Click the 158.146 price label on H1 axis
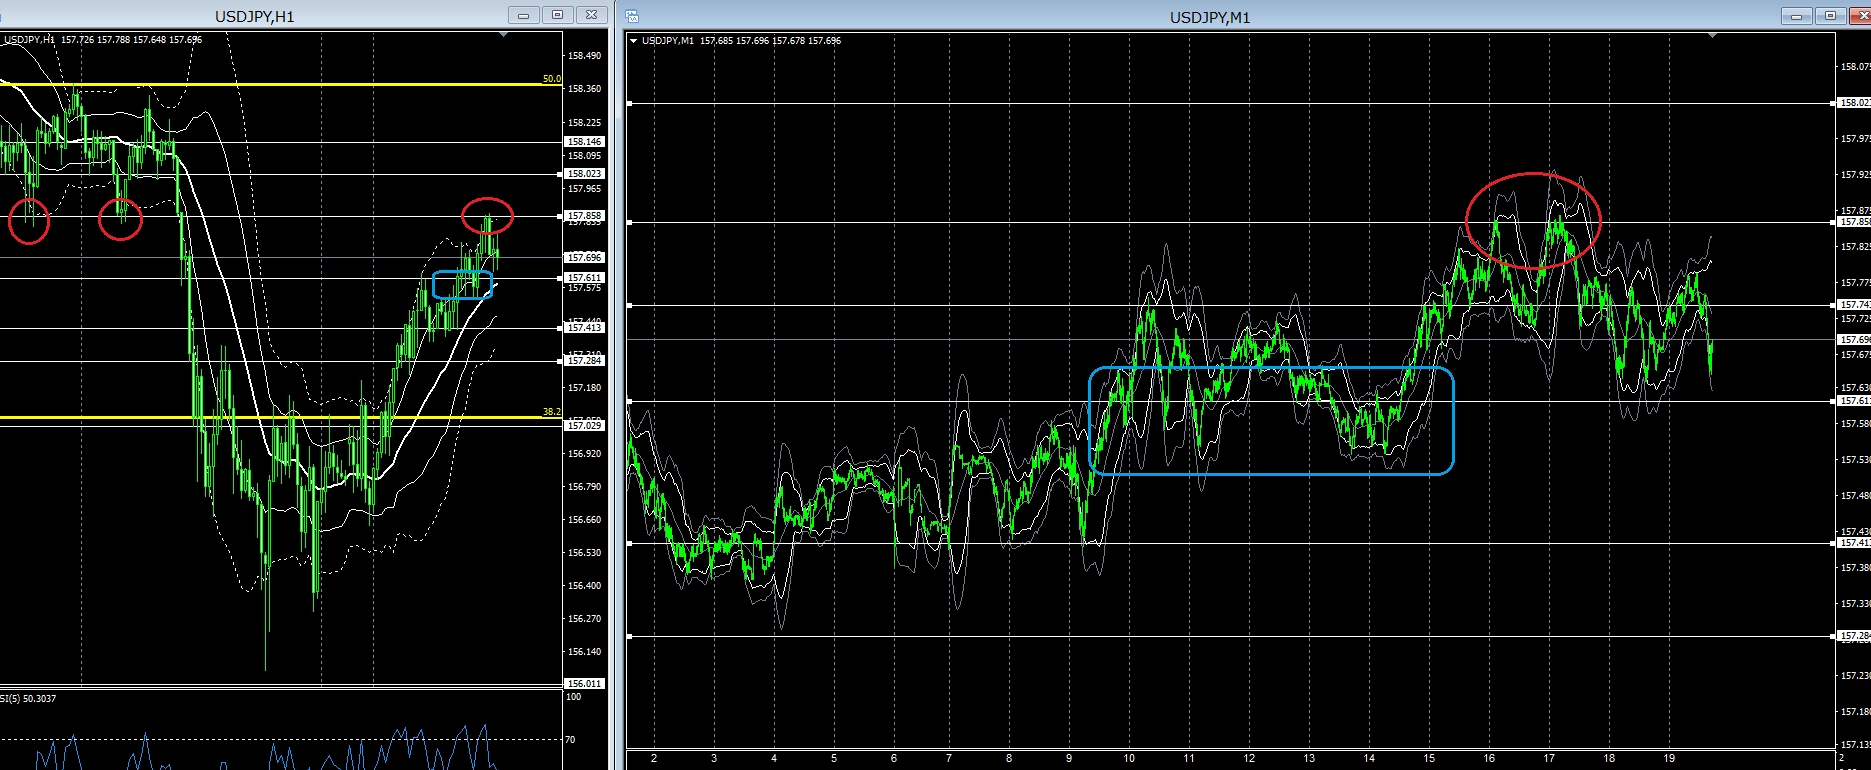The width and height of the screenshot is (1871, 770). (584, 142)
